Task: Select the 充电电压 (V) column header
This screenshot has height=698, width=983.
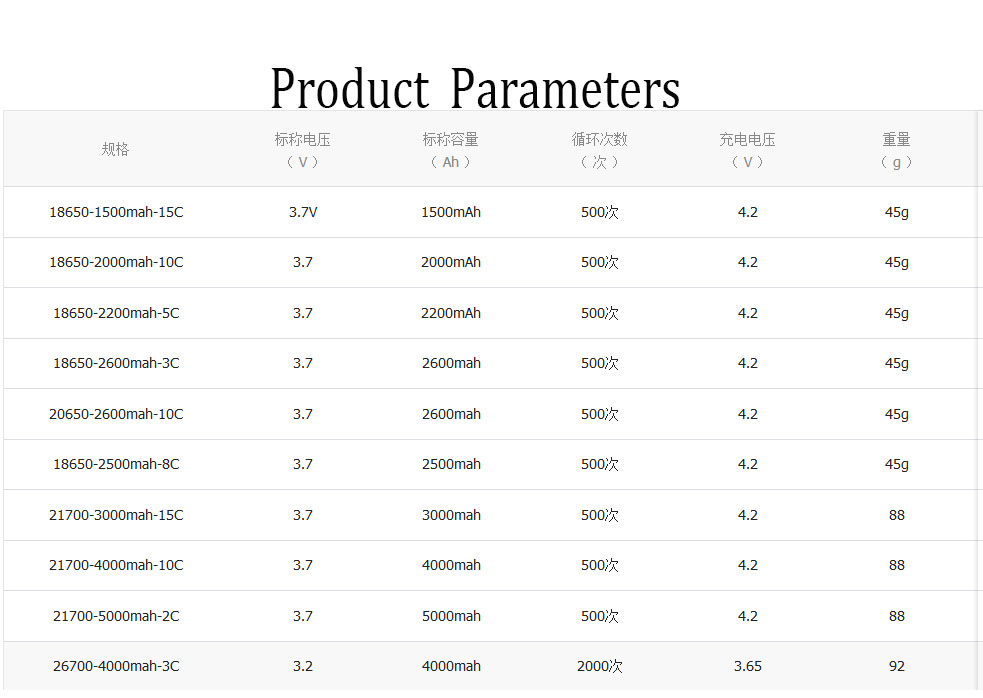Action: pos(747,151)
